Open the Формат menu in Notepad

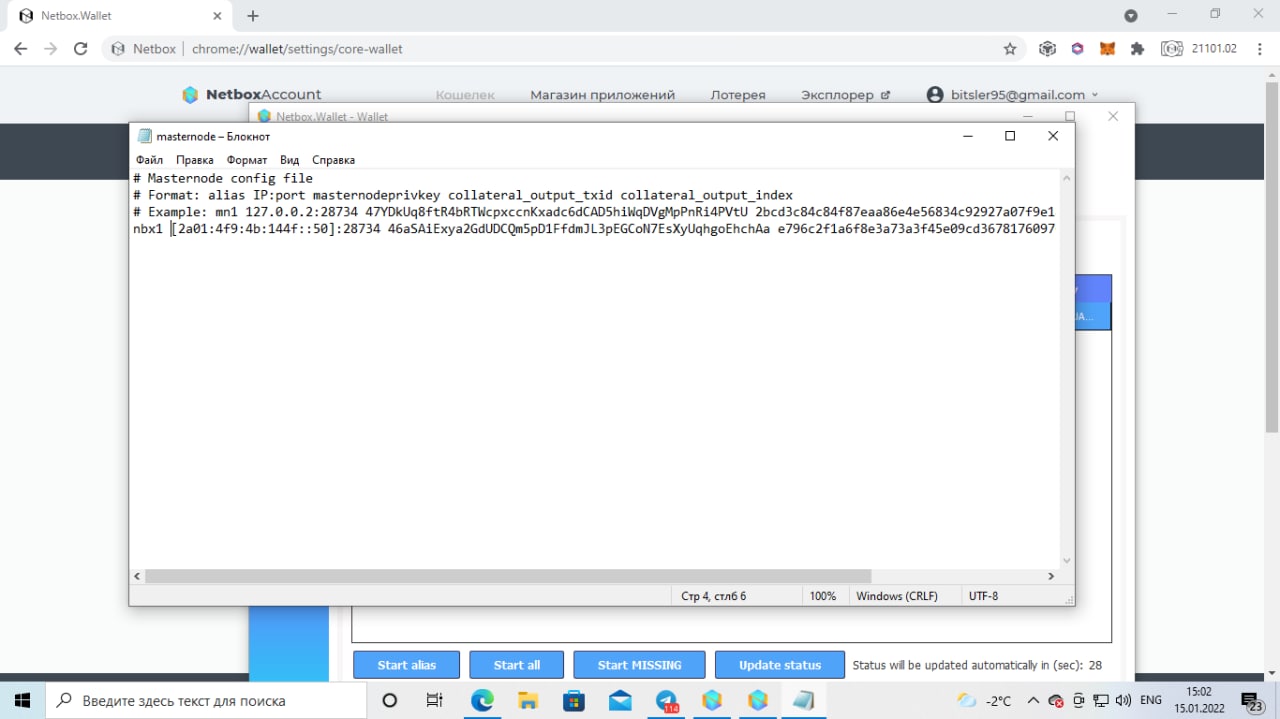pos(246,160)
